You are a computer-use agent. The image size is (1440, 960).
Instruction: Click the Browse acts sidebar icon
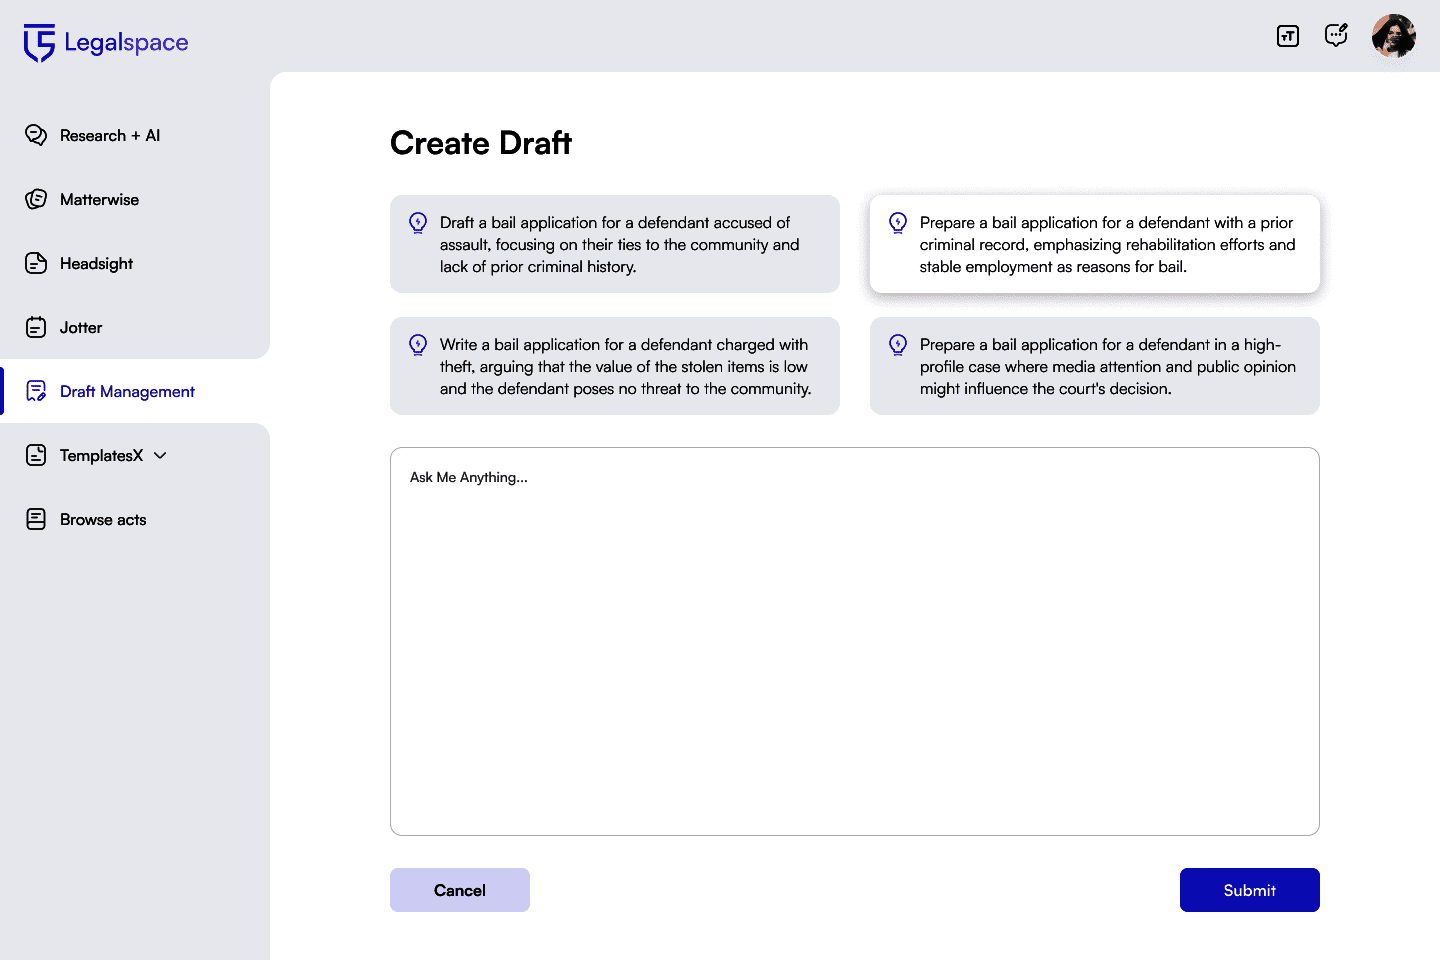coord(36,519)
